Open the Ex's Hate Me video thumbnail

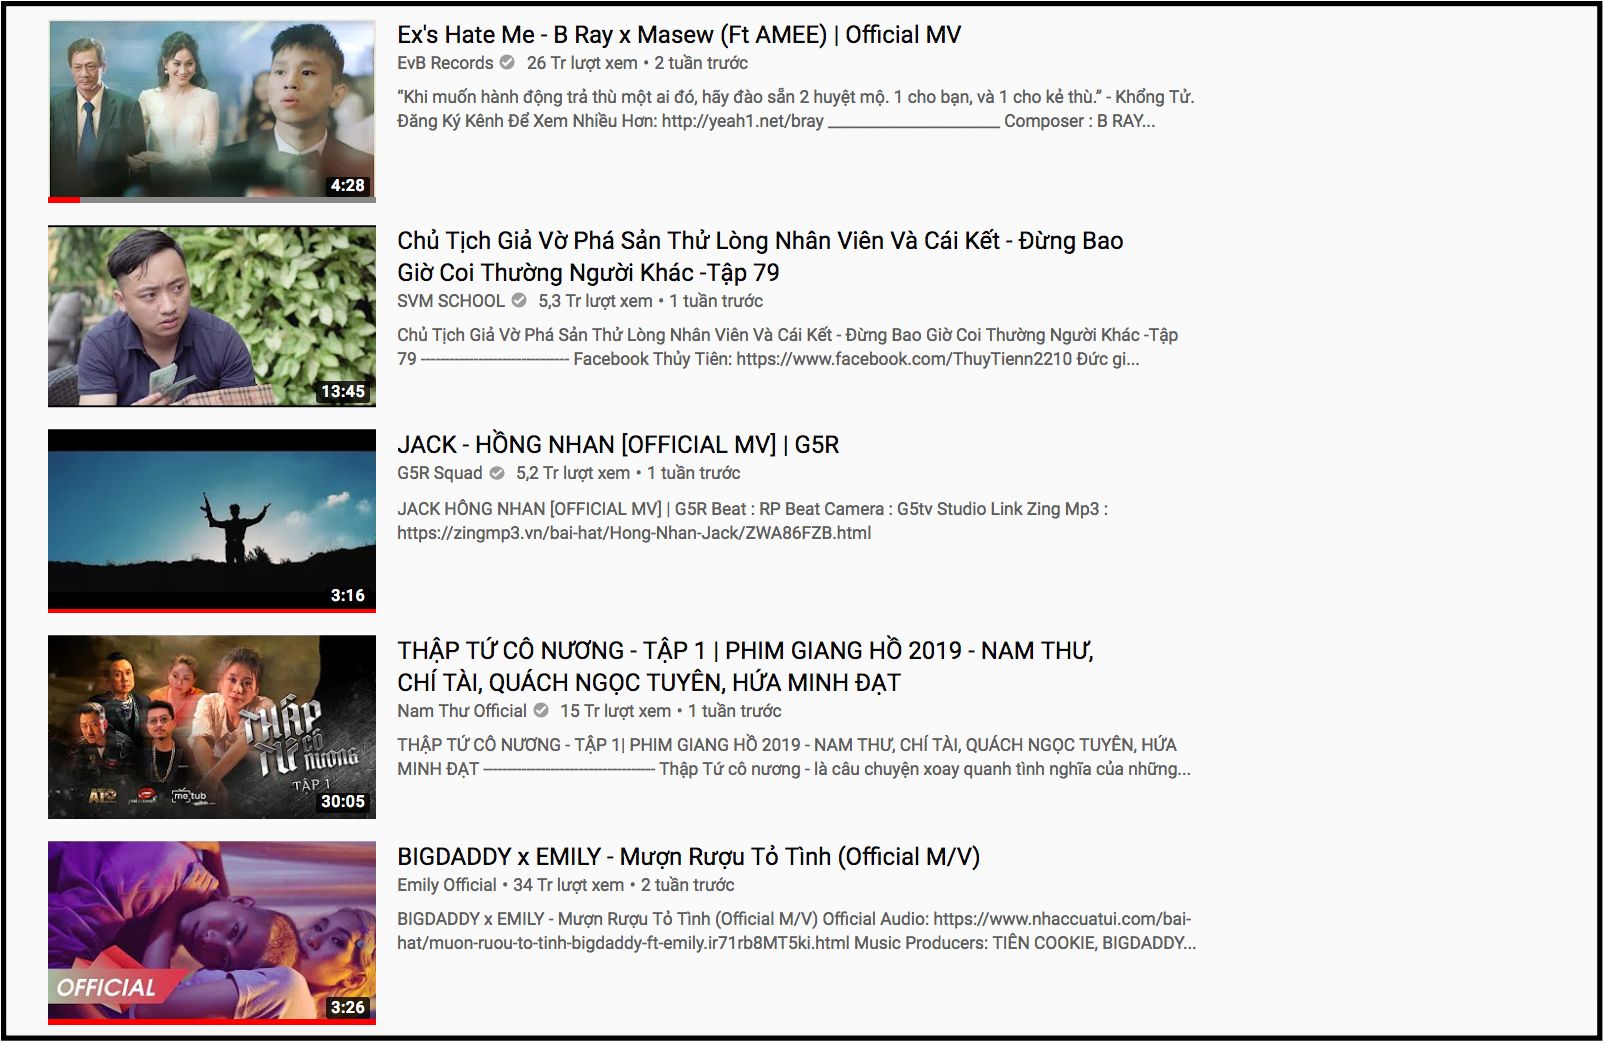(x=212, y=110)
